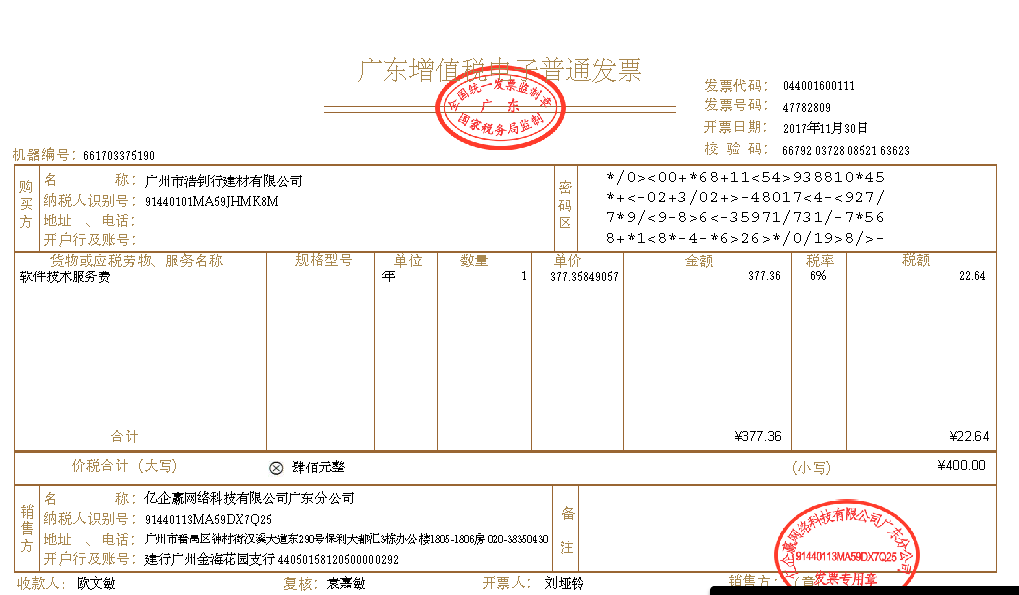
Task: Click the seller bank account 44050158120500000292
Action: point(338,559)
